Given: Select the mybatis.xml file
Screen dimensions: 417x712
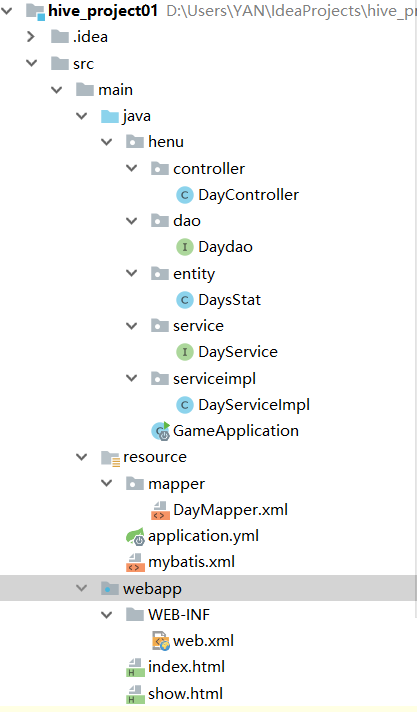Looking at the screenshot, I should (191, 562).
